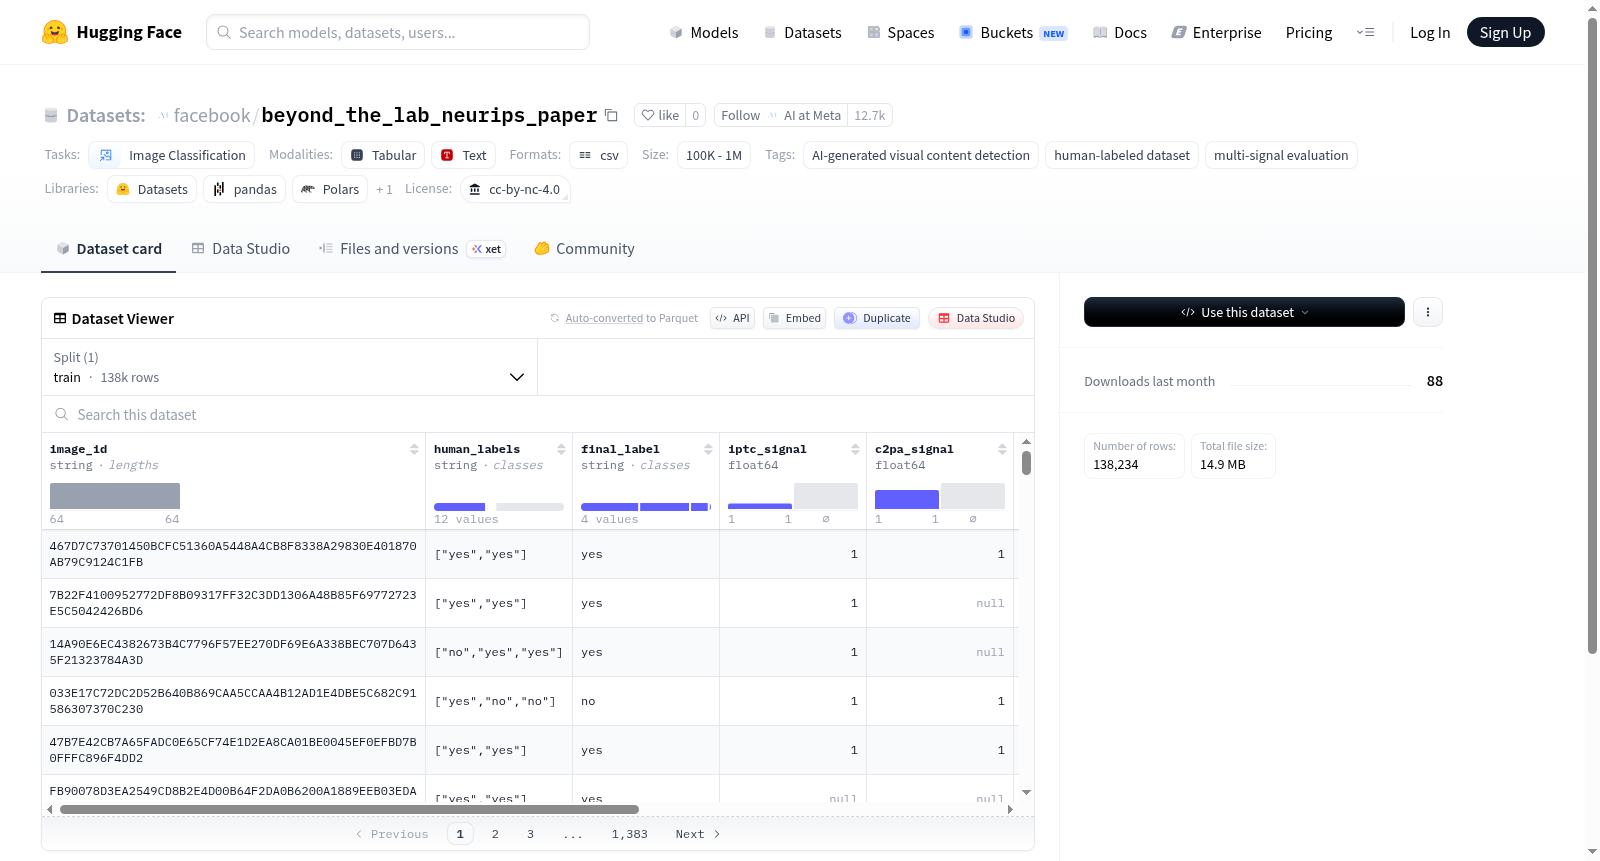1600x861 pixels.
Task: Sort the human_labels column
Action: point(561,449)
